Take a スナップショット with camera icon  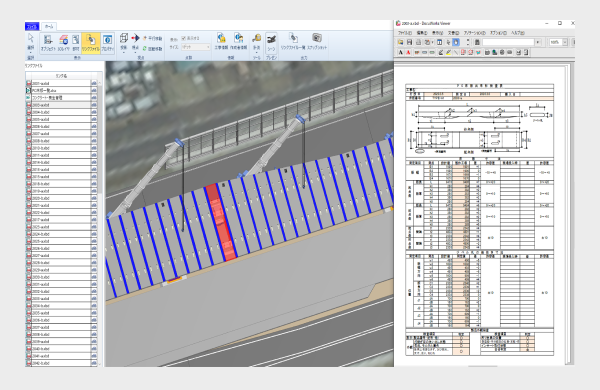(317, 41)
